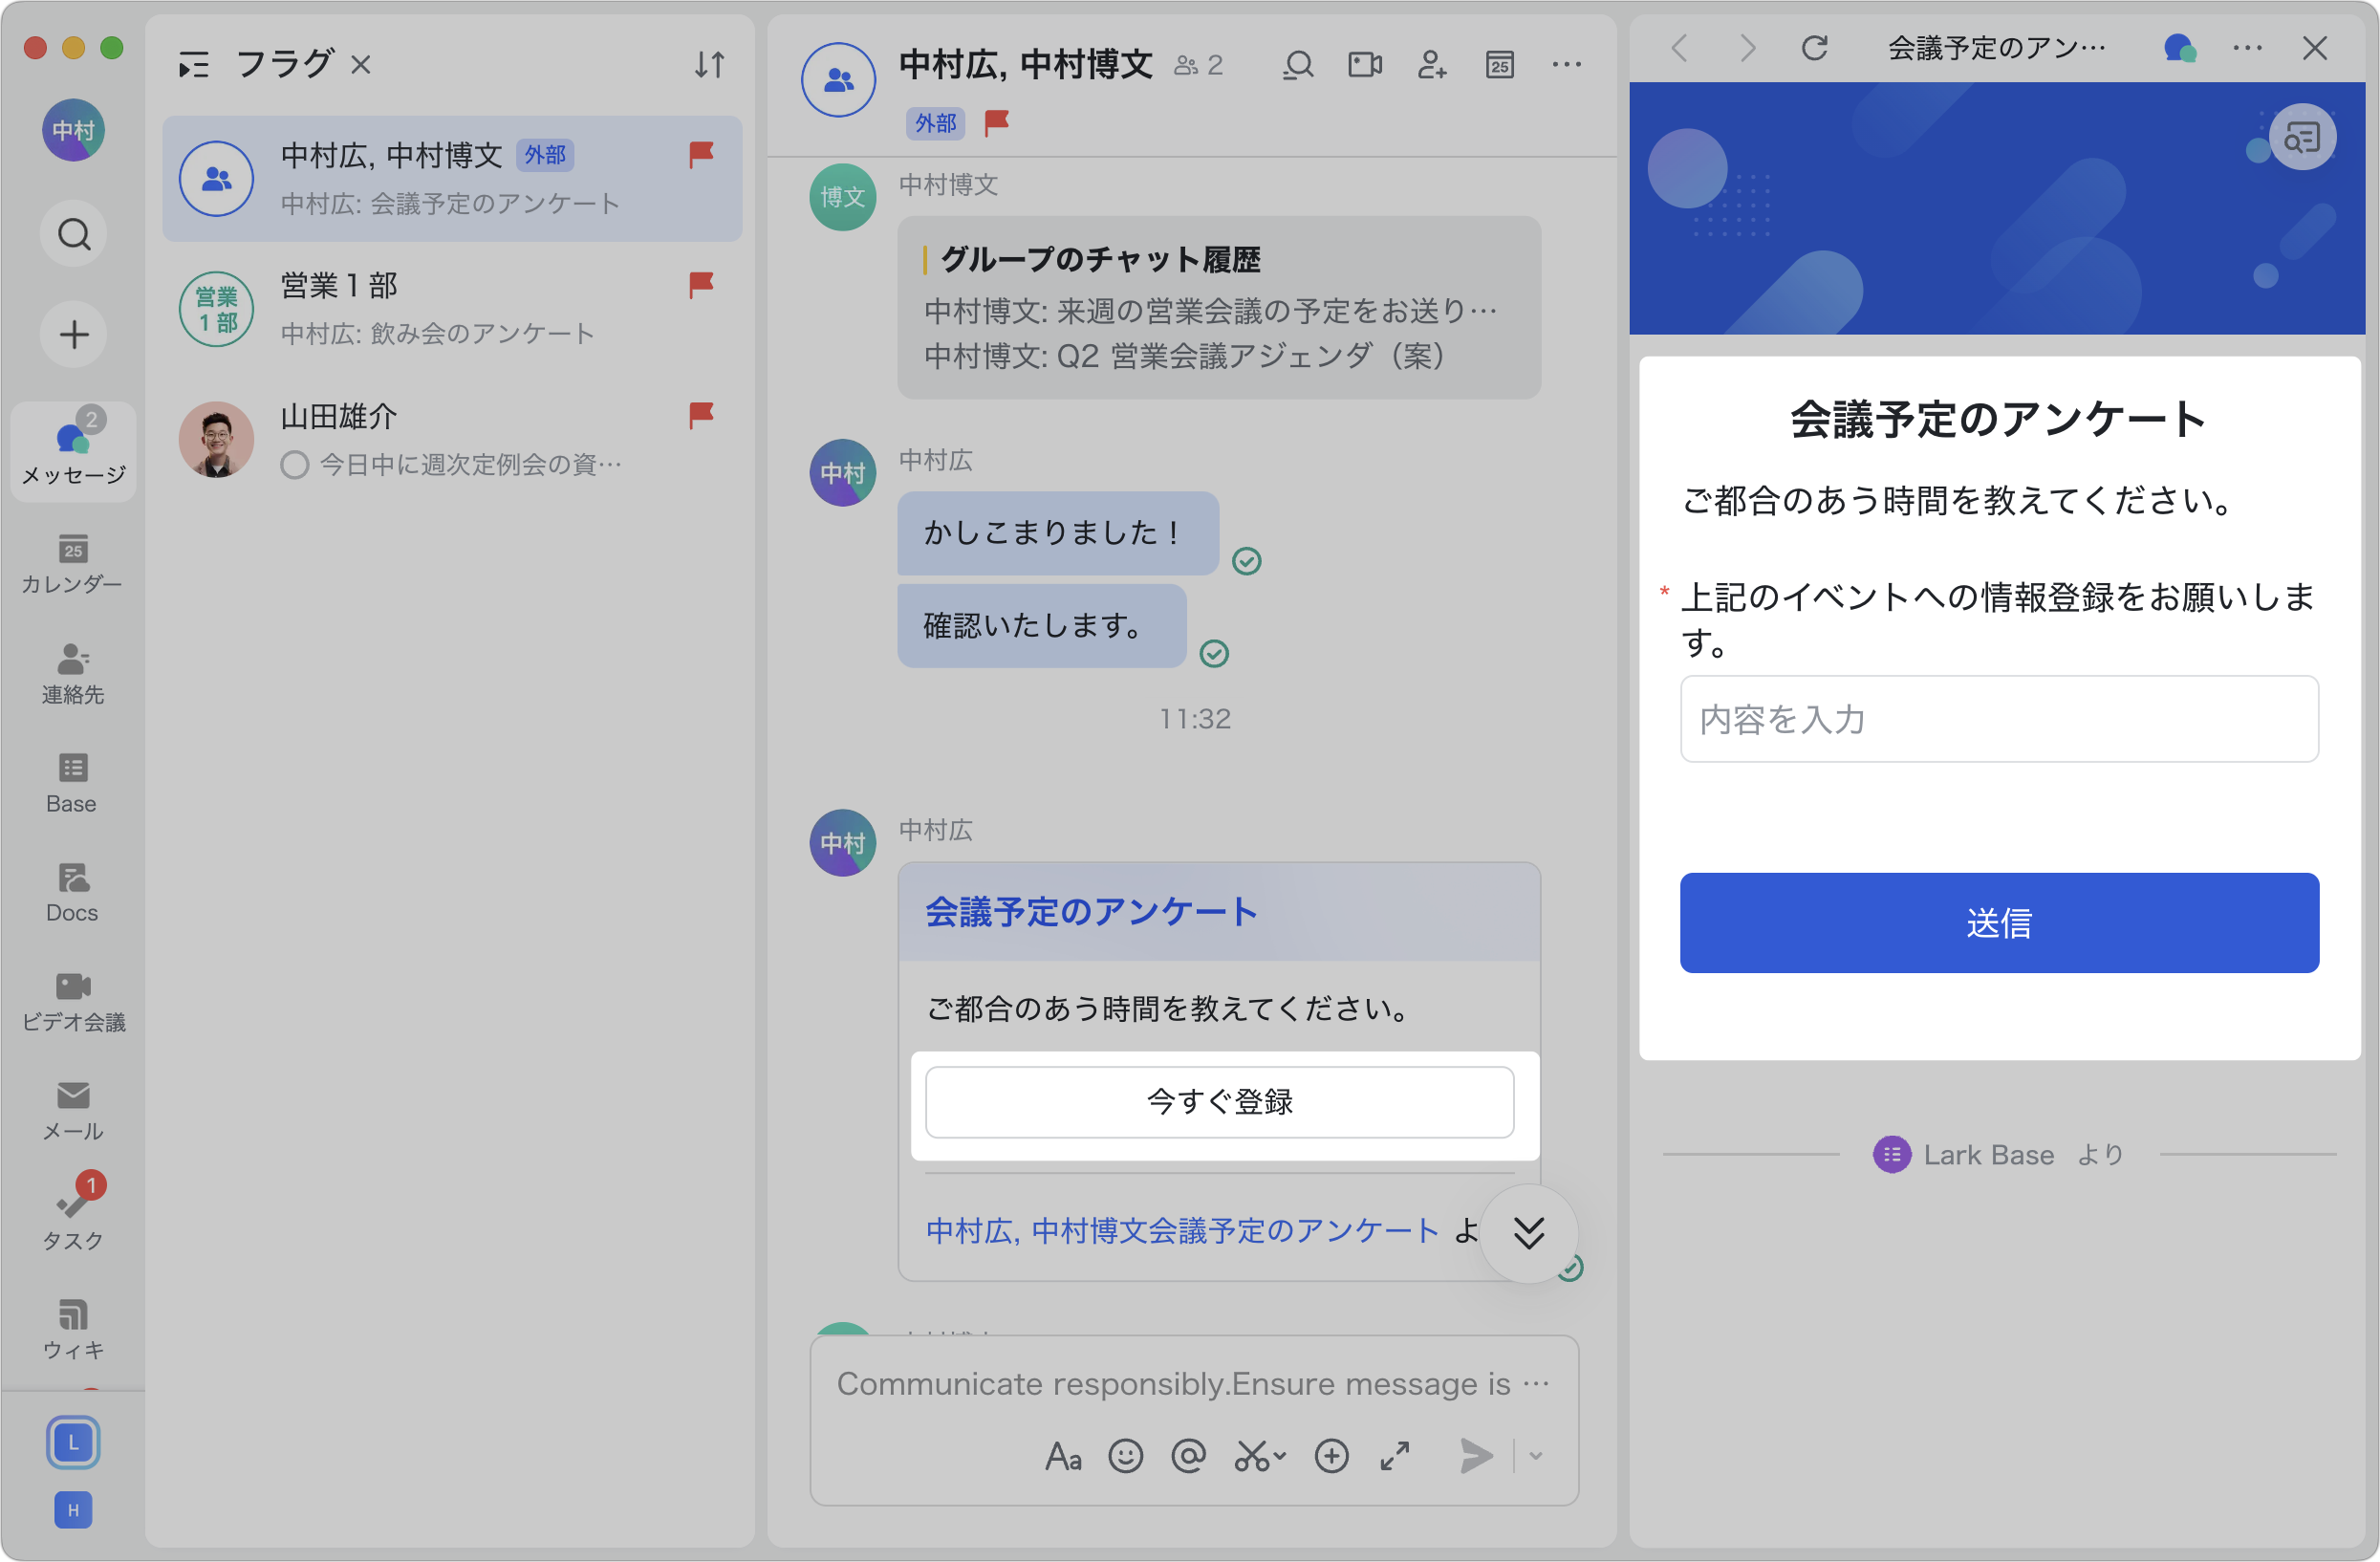Change the flag list sort order
The height and width of the screenshot is (1562, 2380).
(x=709, y=65)
